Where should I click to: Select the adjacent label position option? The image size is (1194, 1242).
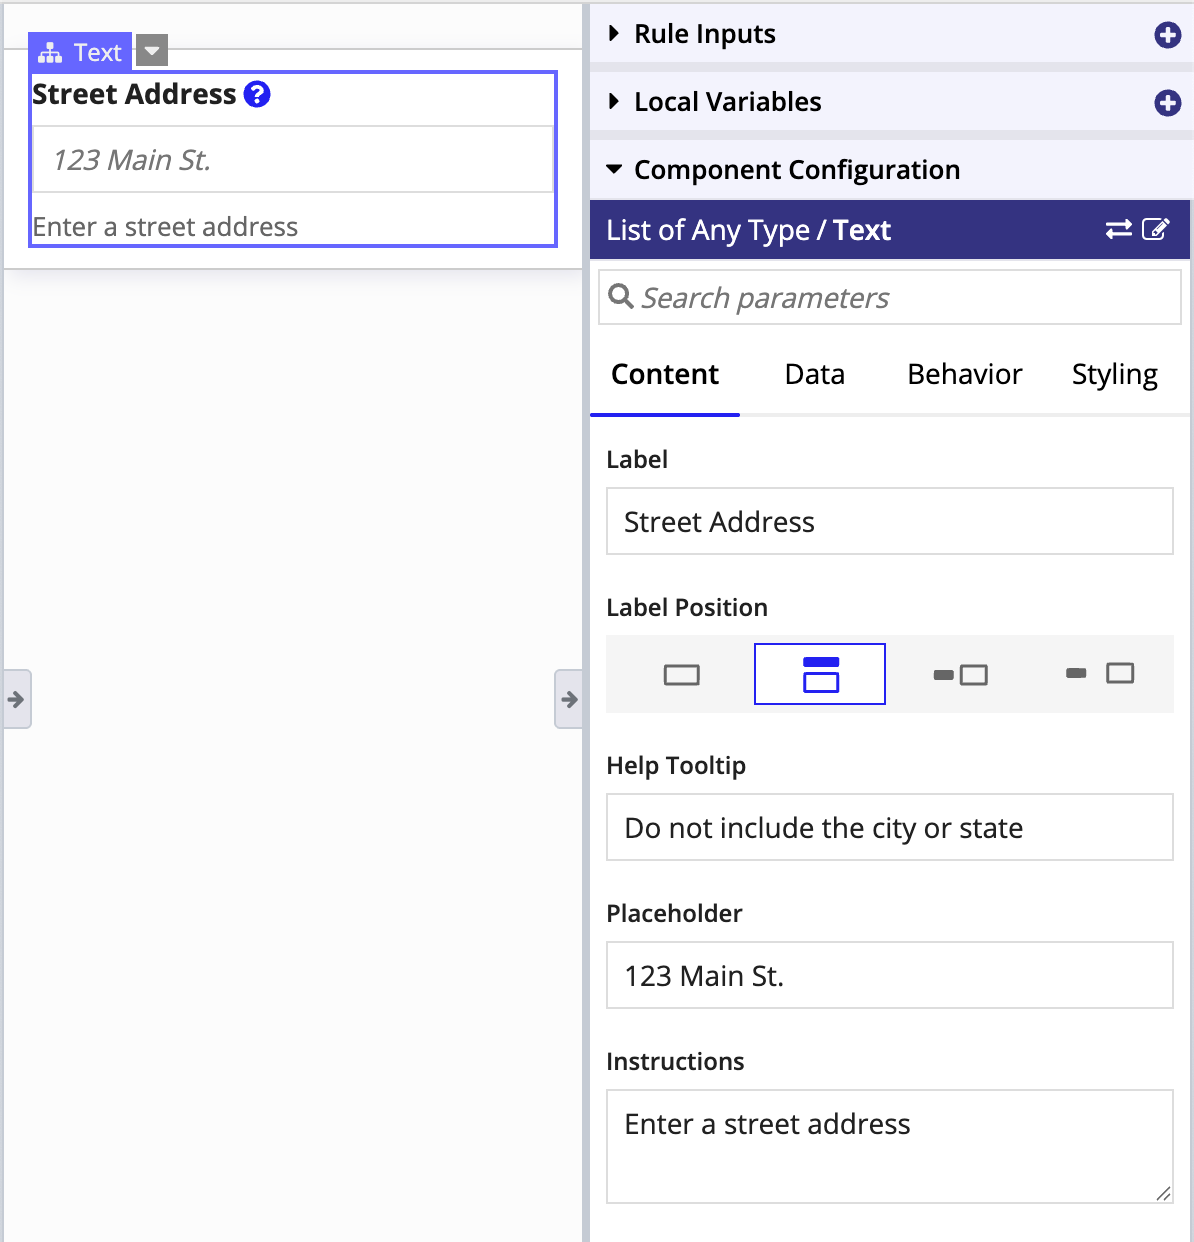pyautogui.click(x=960, y=675)
